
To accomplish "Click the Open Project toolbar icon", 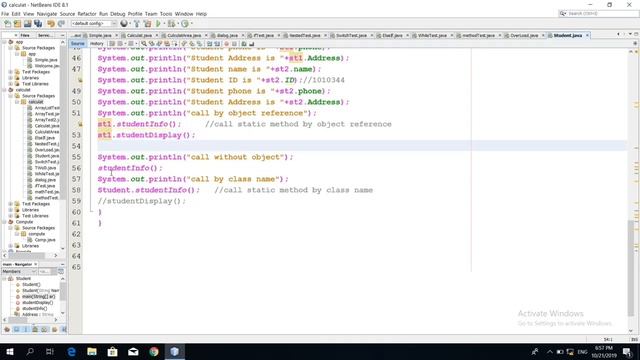I will 27,24.
